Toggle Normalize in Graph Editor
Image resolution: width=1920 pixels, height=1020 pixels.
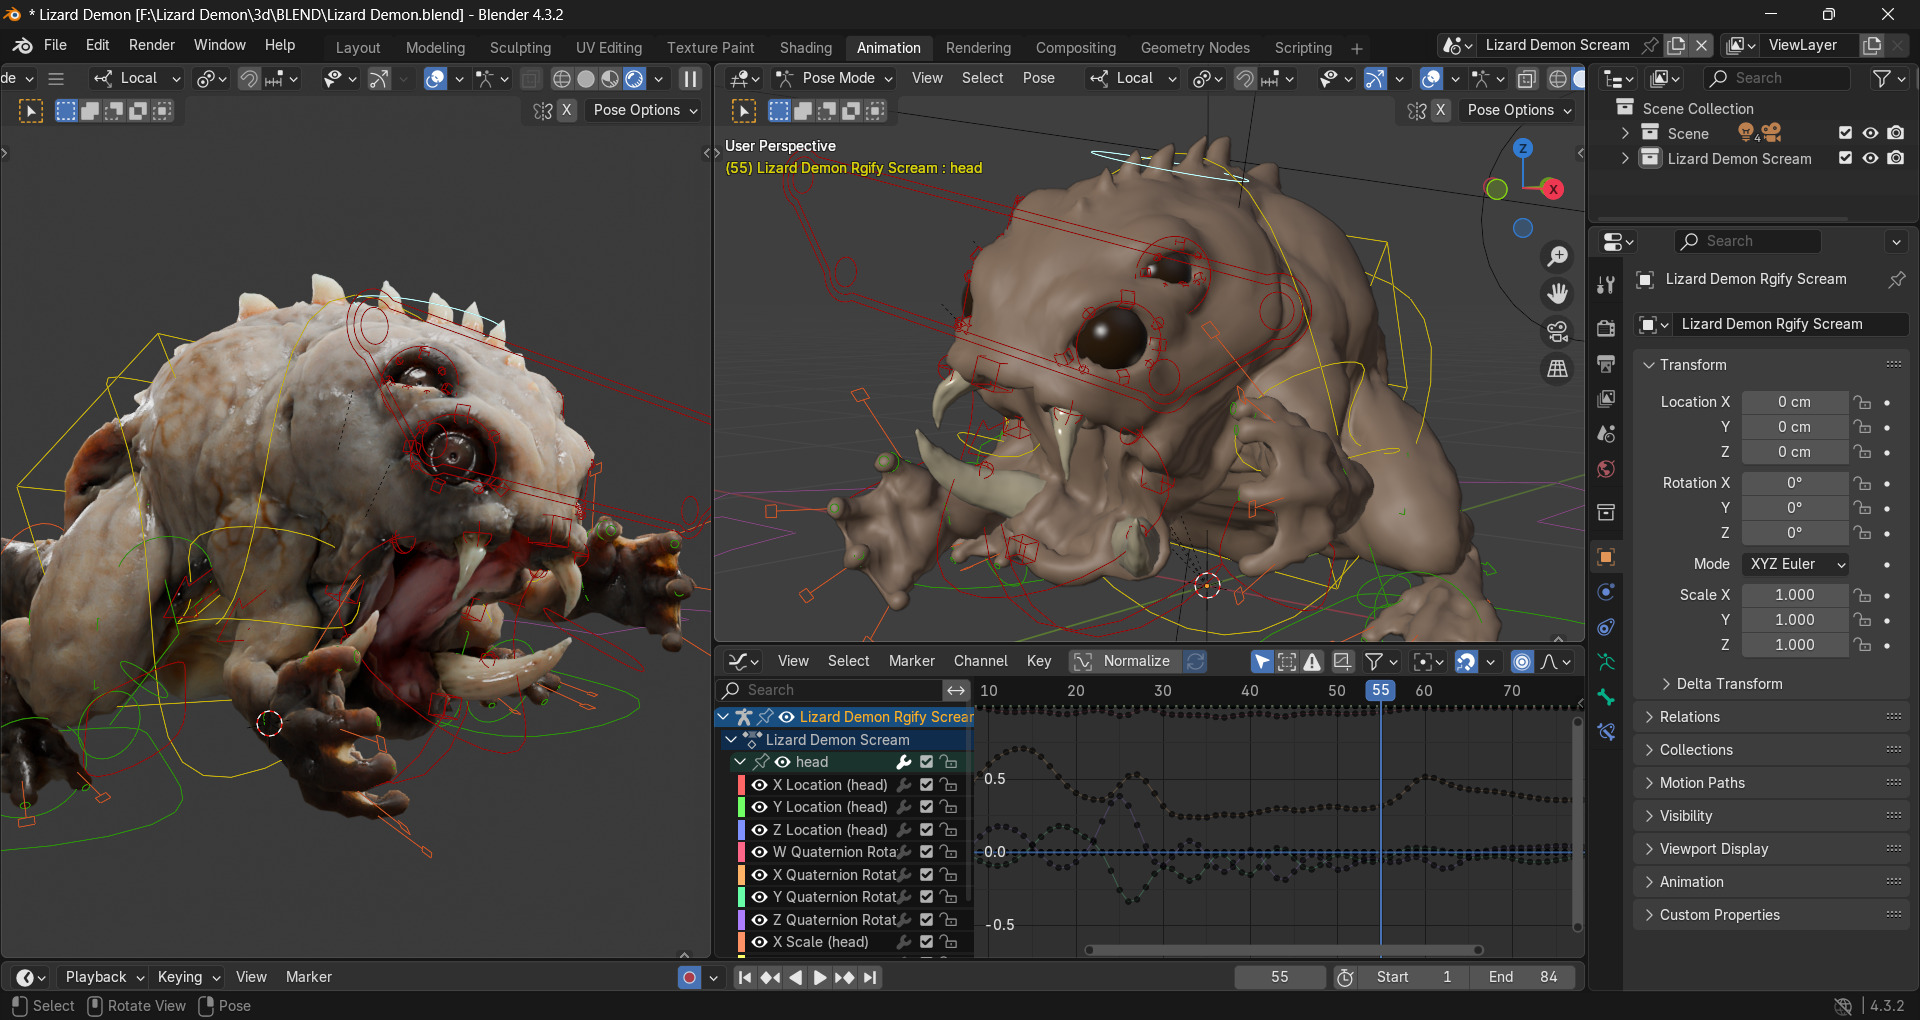1124,662
